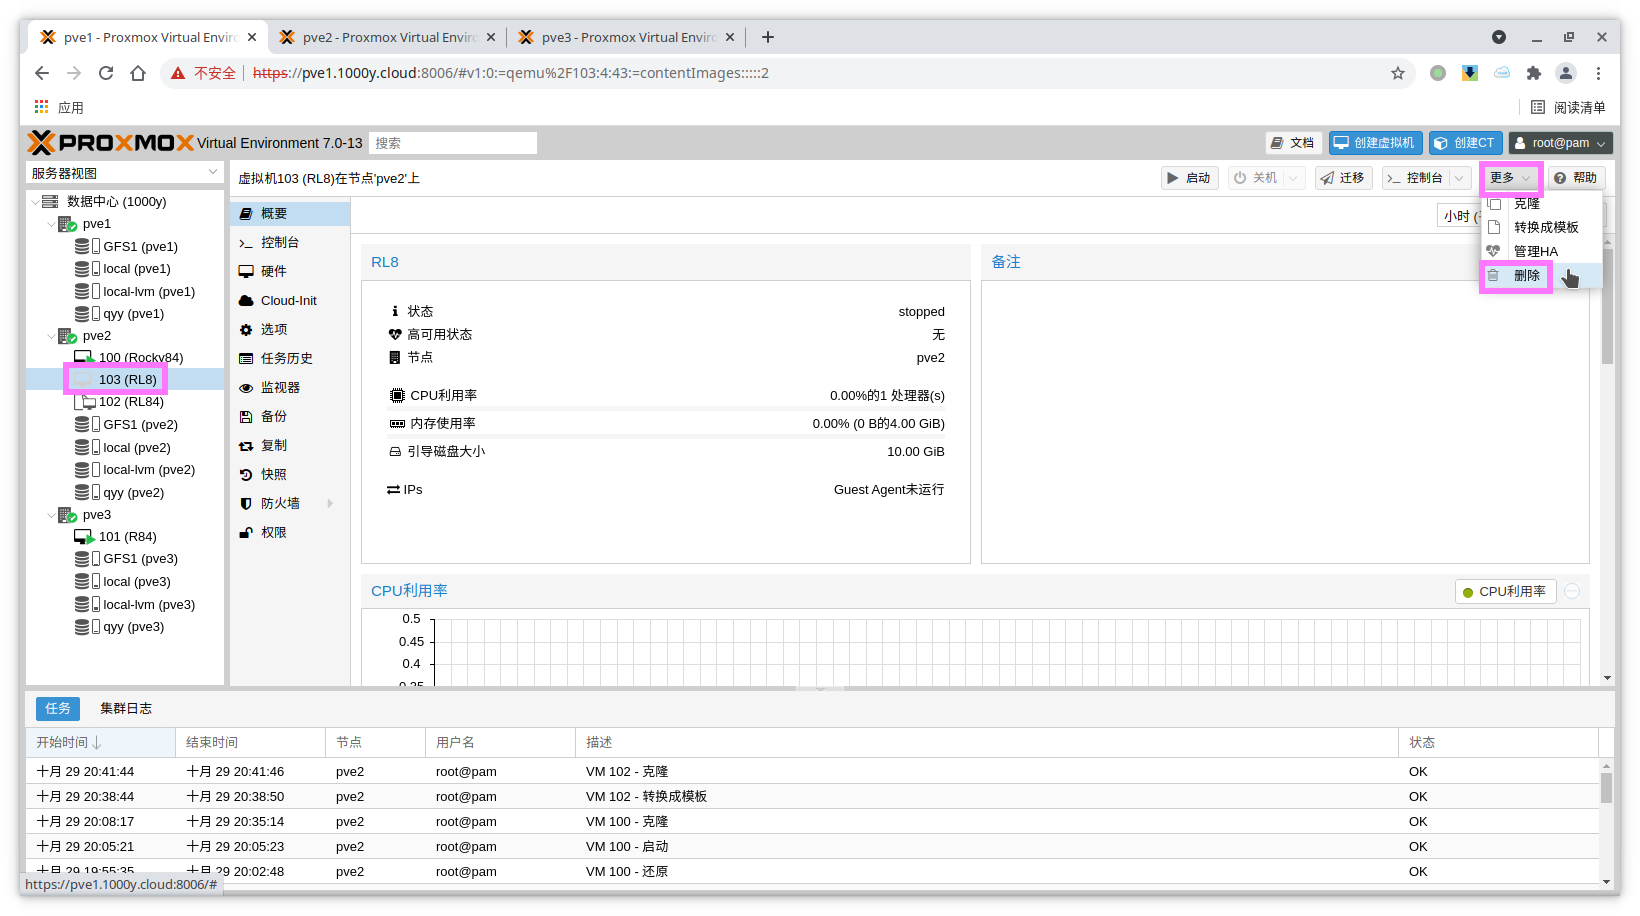Open 快照 (Snapshots) section
1640x916 pixels.
pos(273,475)
